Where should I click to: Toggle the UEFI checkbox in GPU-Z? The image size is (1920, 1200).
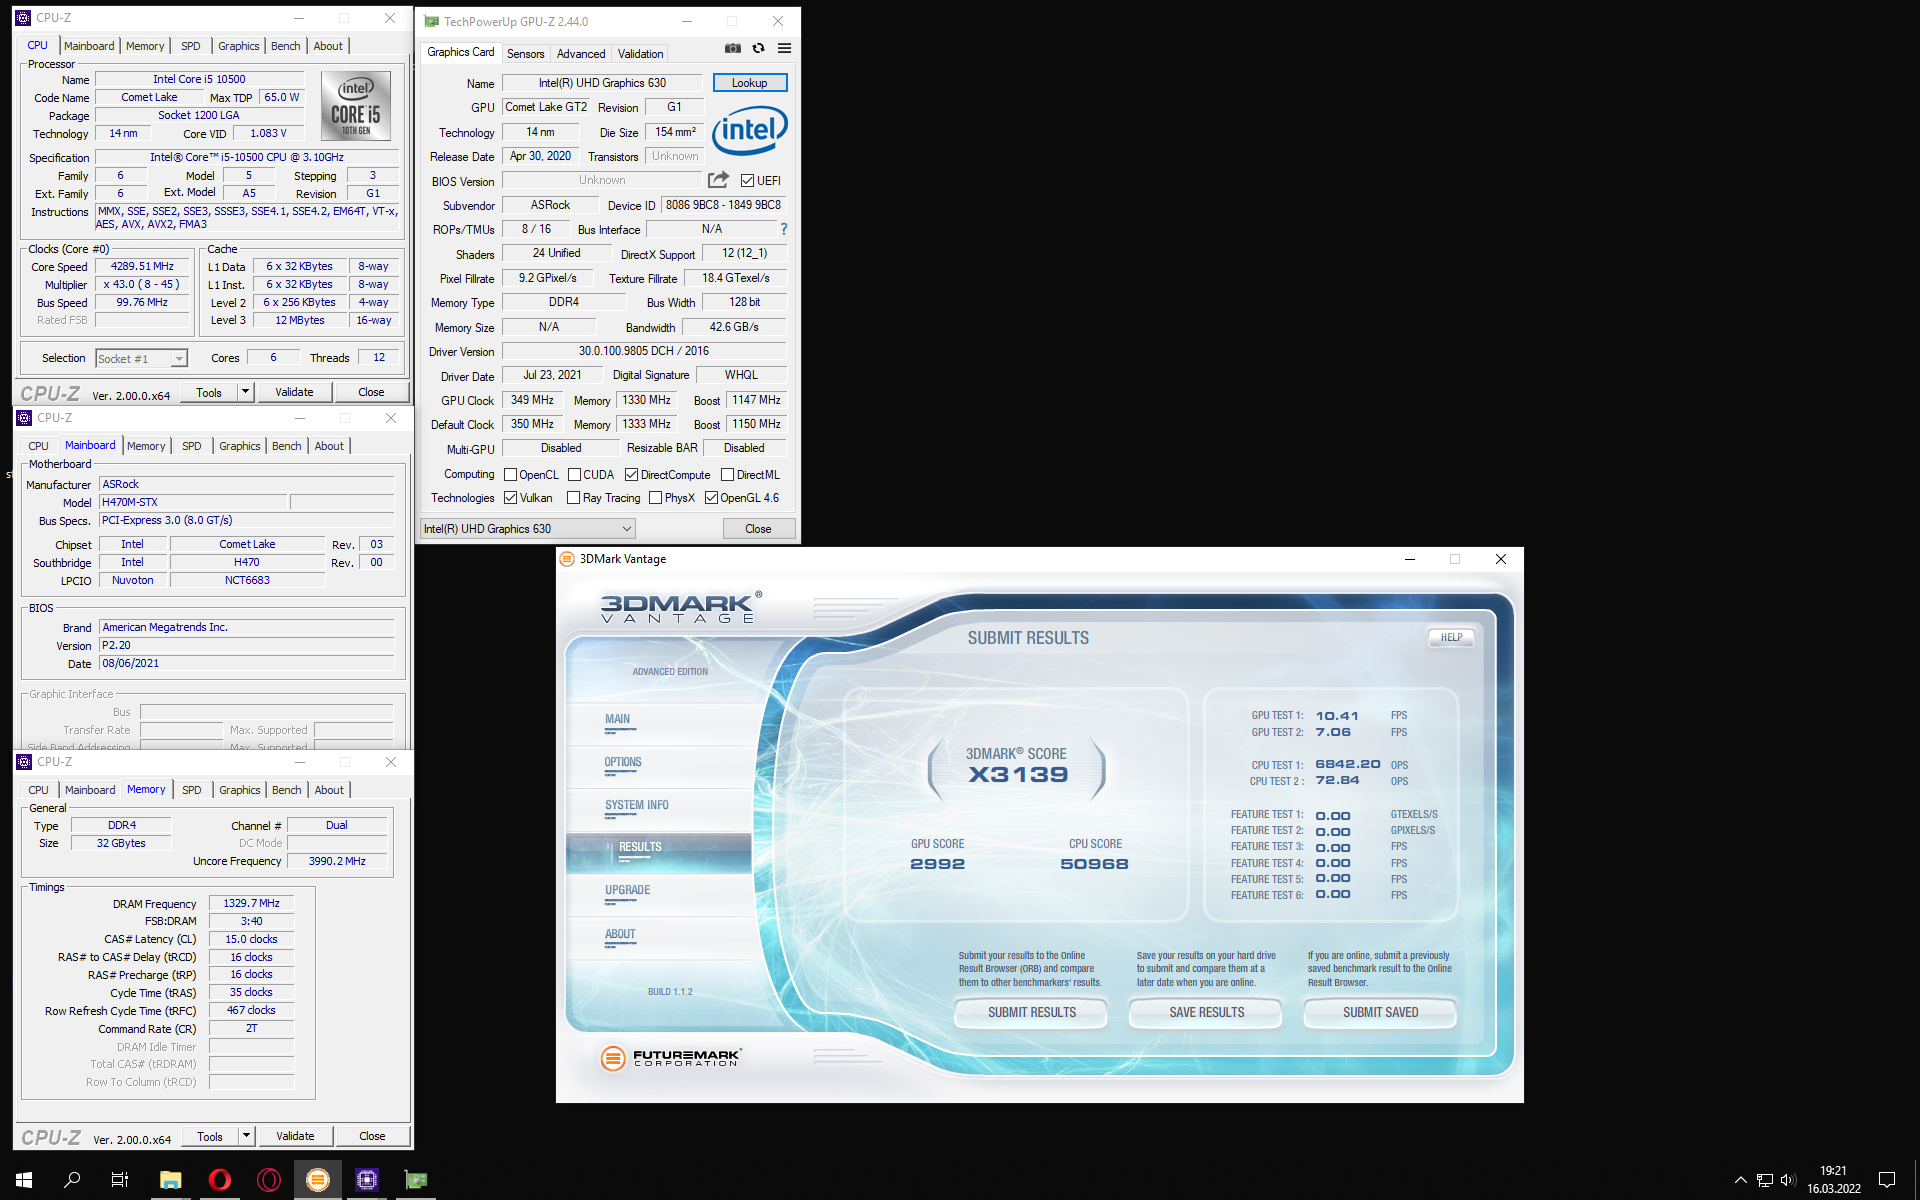(747, 180)
